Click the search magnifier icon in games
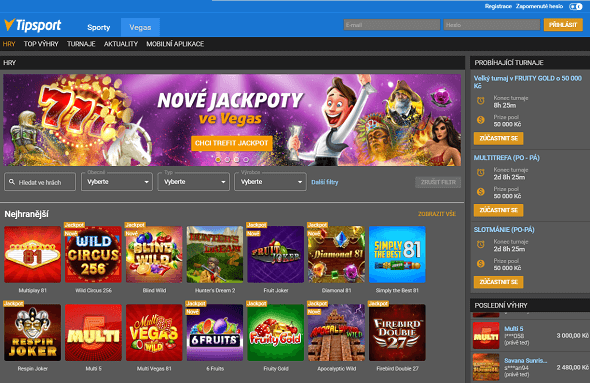This screenshot has width=590, height=383. click(12, 182)
